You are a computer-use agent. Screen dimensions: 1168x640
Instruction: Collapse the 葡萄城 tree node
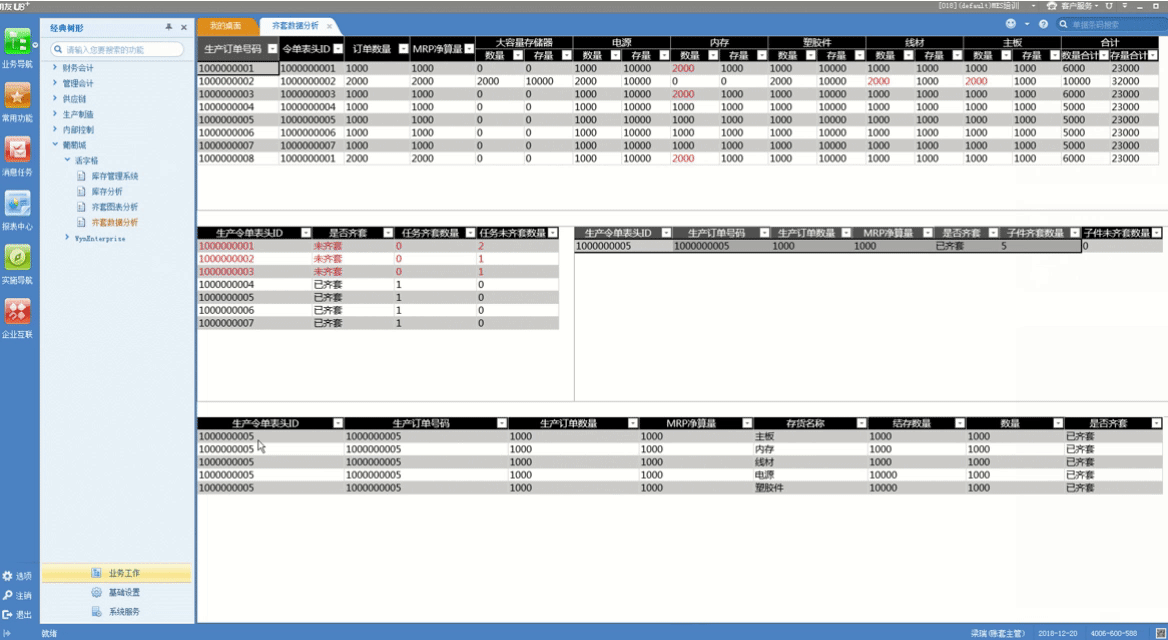[x=55, y=145]
